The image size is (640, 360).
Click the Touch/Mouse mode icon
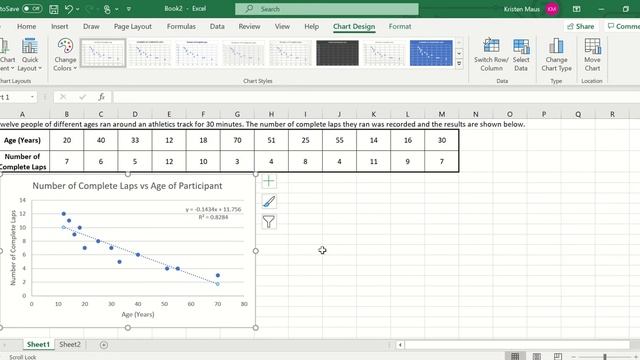(107, 9)
